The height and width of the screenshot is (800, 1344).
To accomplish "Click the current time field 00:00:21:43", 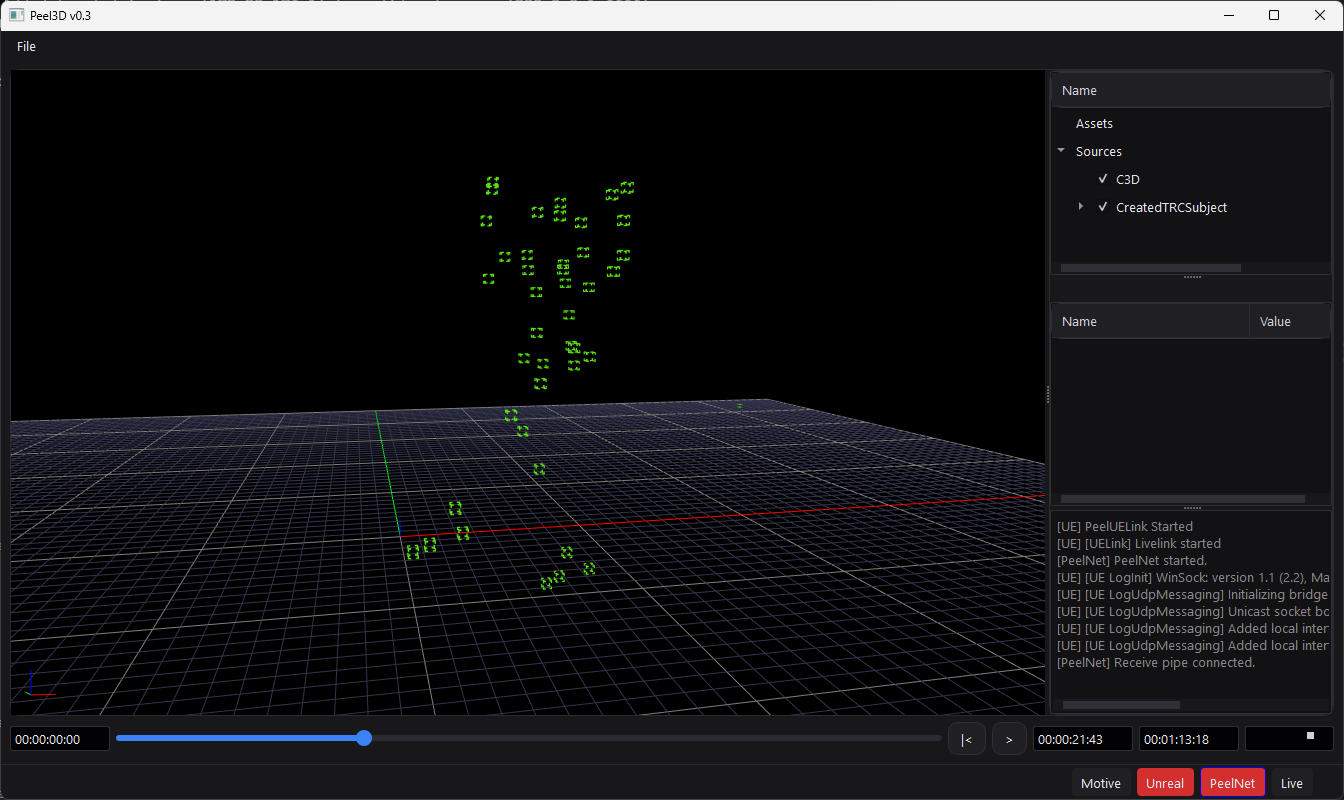I will click(1082, 739).
